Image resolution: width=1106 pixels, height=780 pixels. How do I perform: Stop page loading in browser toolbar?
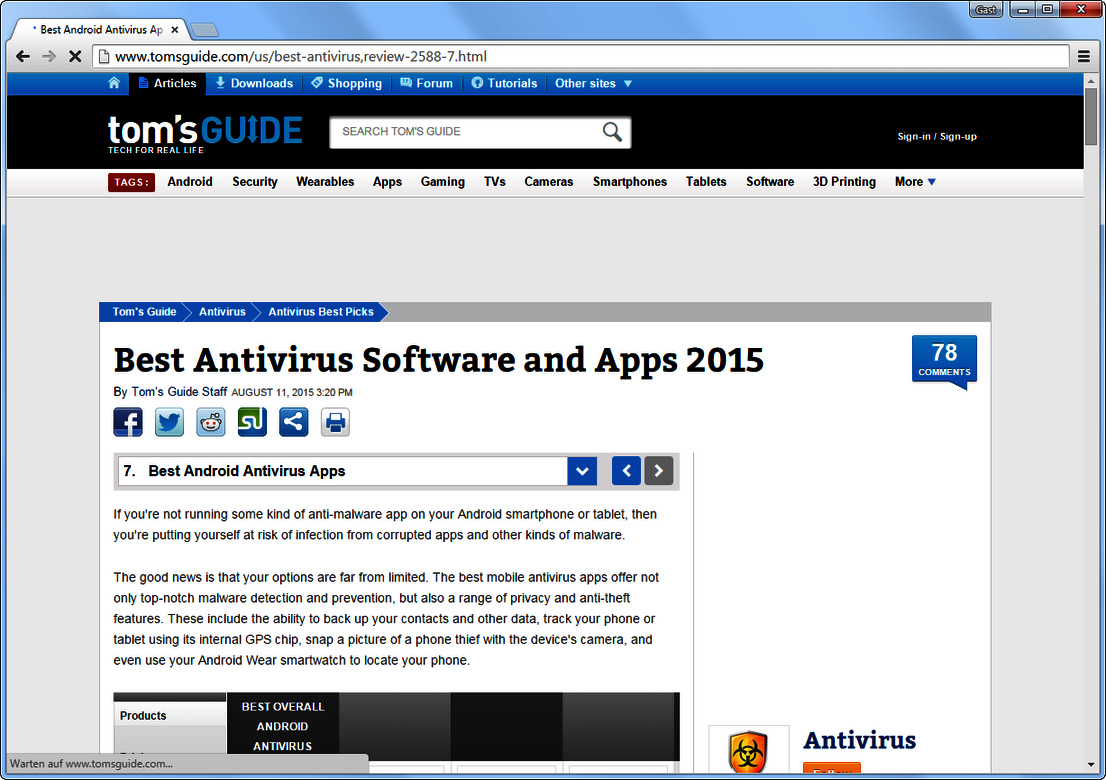click(74, 56)
